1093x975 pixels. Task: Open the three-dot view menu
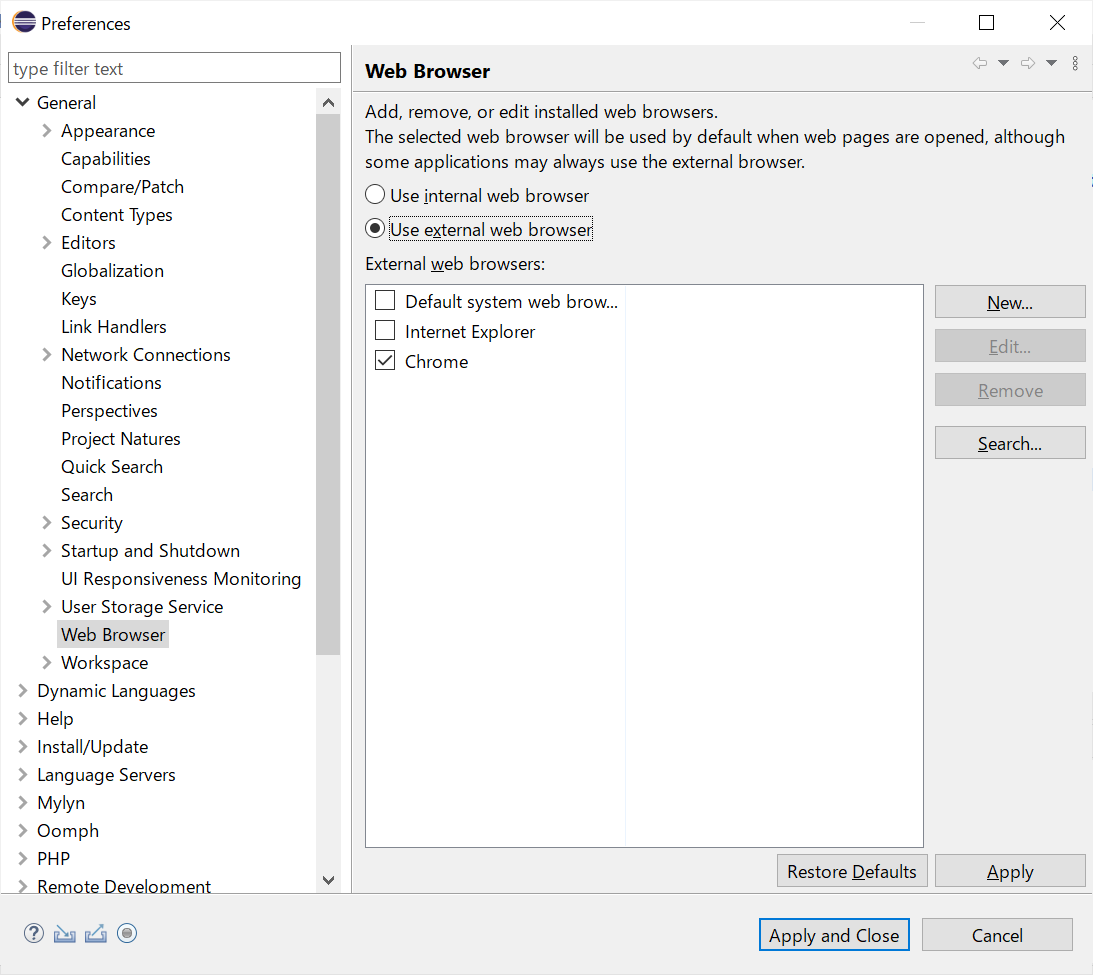pos(1076,63)
